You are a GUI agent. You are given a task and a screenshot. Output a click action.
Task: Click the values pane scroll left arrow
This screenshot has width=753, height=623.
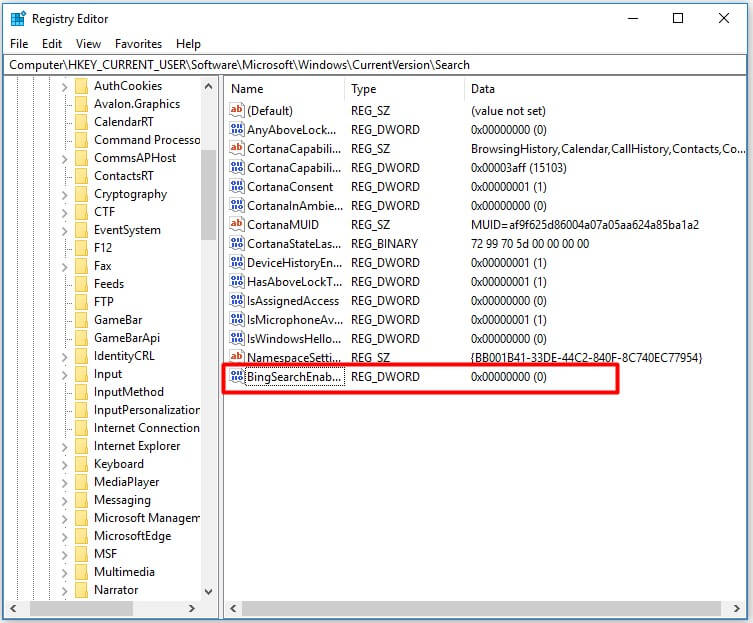pos(233,609)
